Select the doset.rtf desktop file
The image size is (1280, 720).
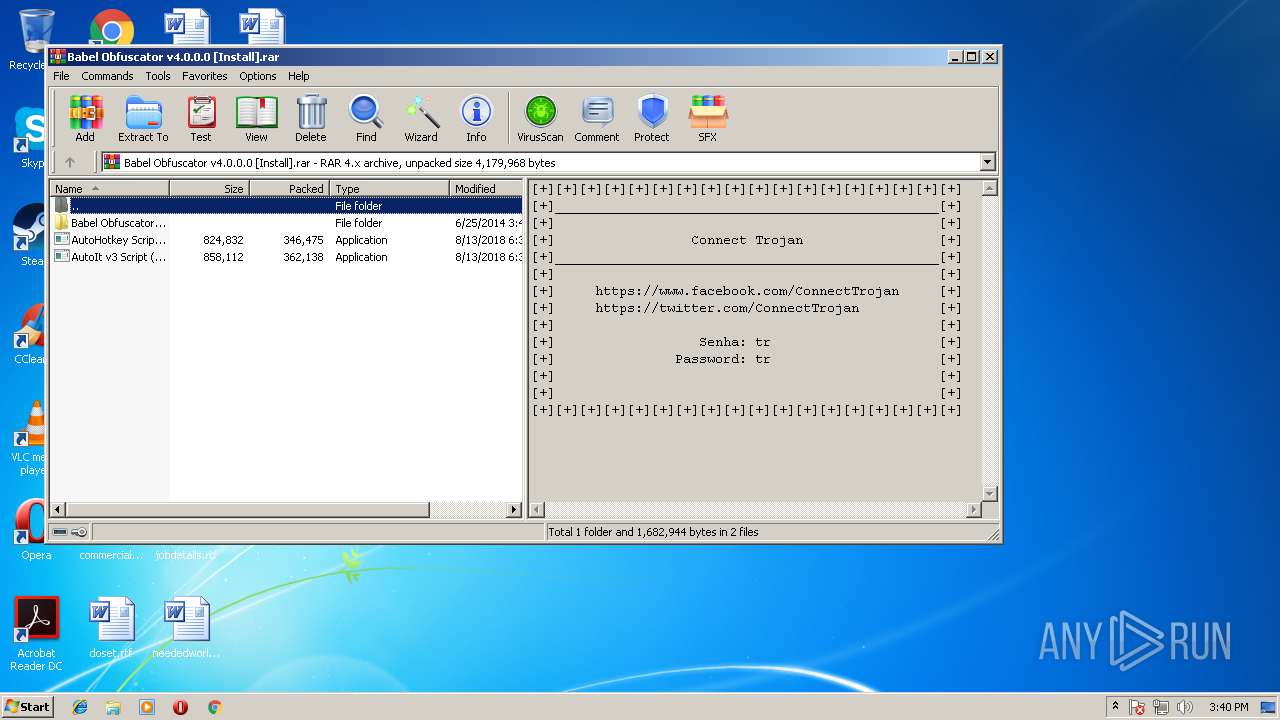click(x=110, y=628)
